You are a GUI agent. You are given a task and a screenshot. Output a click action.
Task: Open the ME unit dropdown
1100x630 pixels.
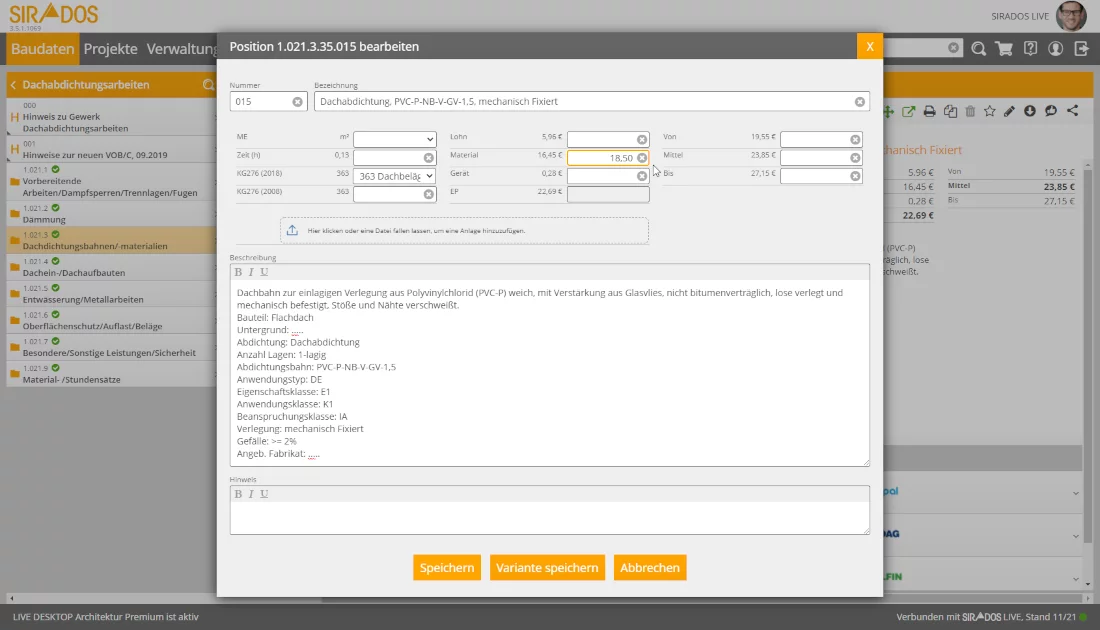[394, 139]
